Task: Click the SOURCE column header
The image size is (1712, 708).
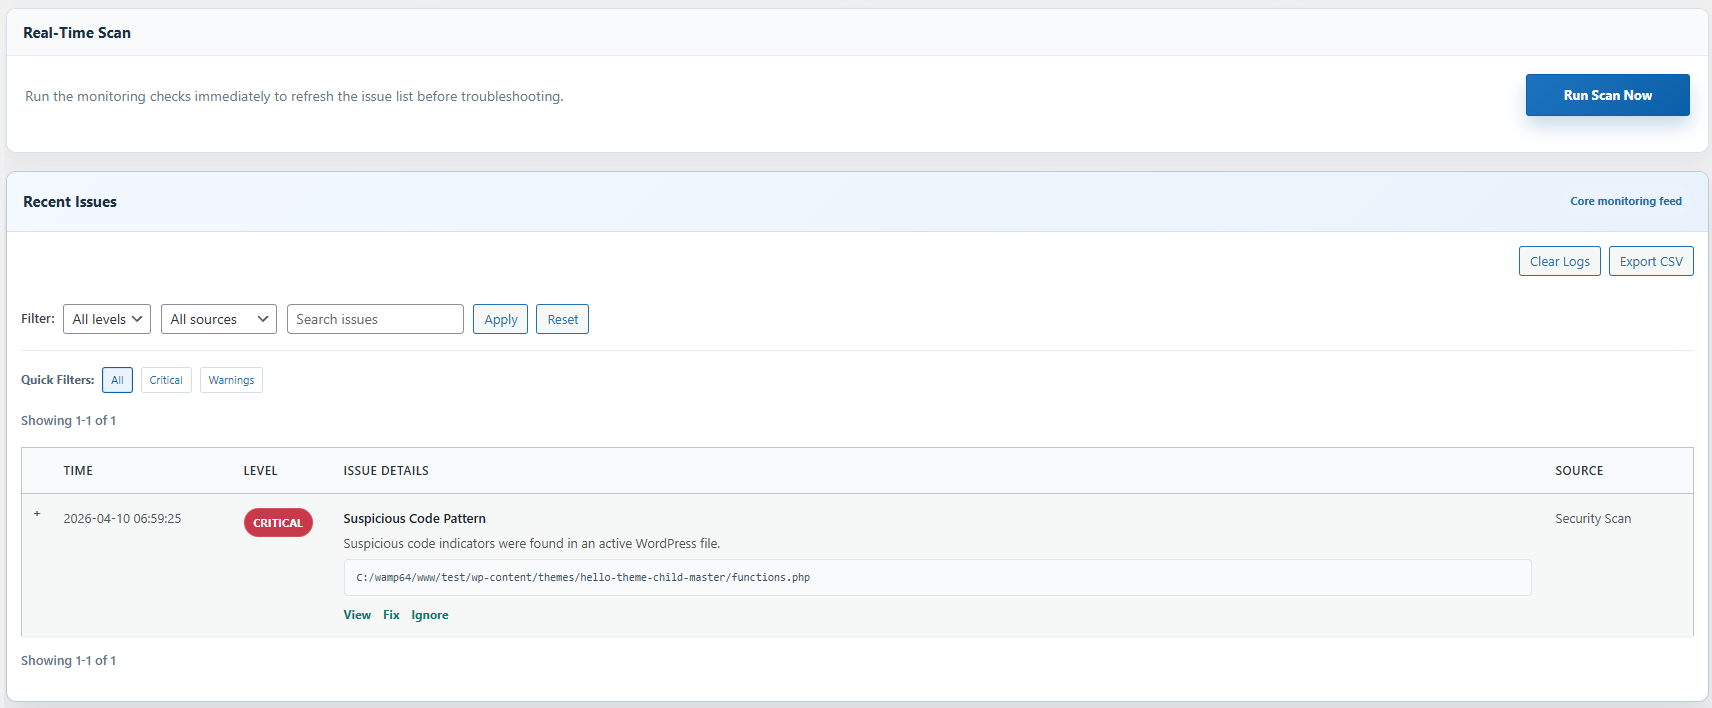Action: point(1579,471)
